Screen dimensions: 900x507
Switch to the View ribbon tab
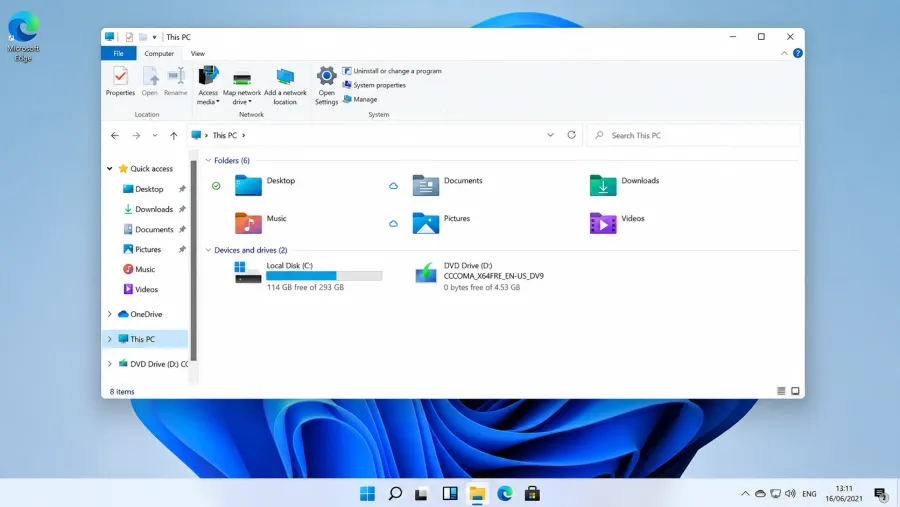197,53
